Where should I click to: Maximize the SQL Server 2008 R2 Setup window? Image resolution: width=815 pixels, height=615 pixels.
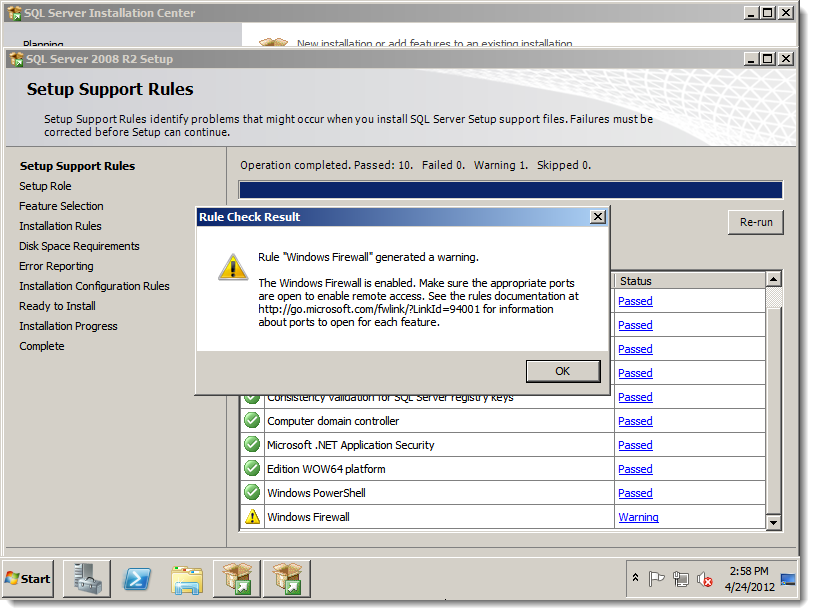[x=768, y=59]
